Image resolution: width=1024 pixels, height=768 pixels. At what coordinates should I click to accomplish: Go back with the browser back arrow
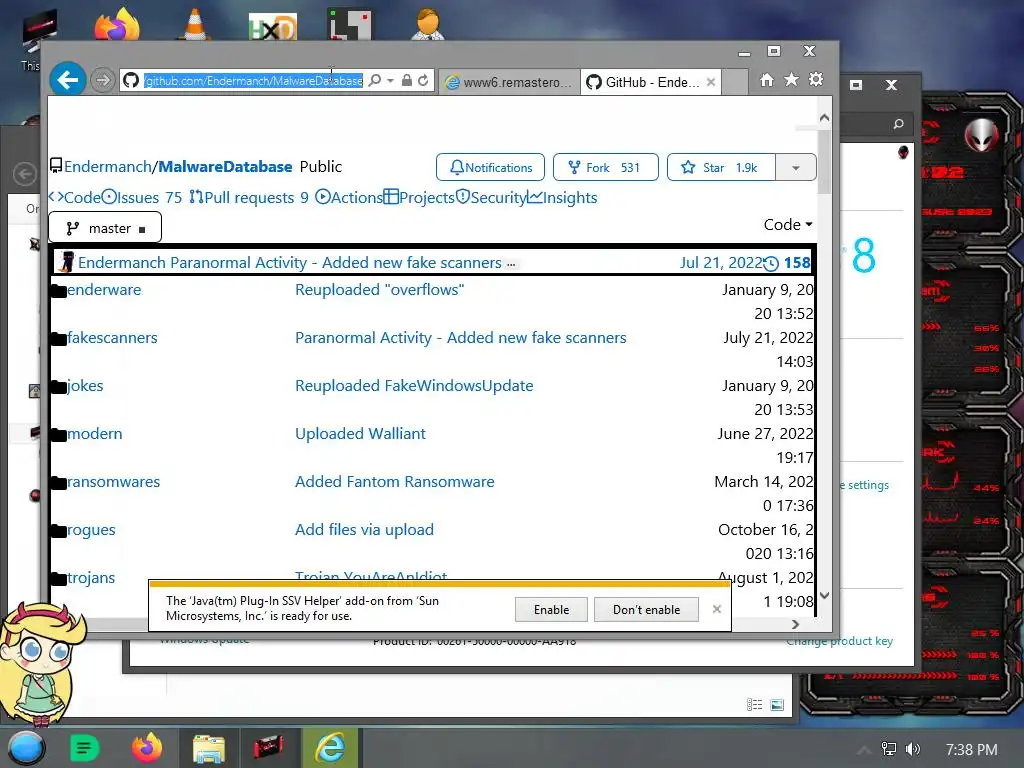[x=68, y=80]
